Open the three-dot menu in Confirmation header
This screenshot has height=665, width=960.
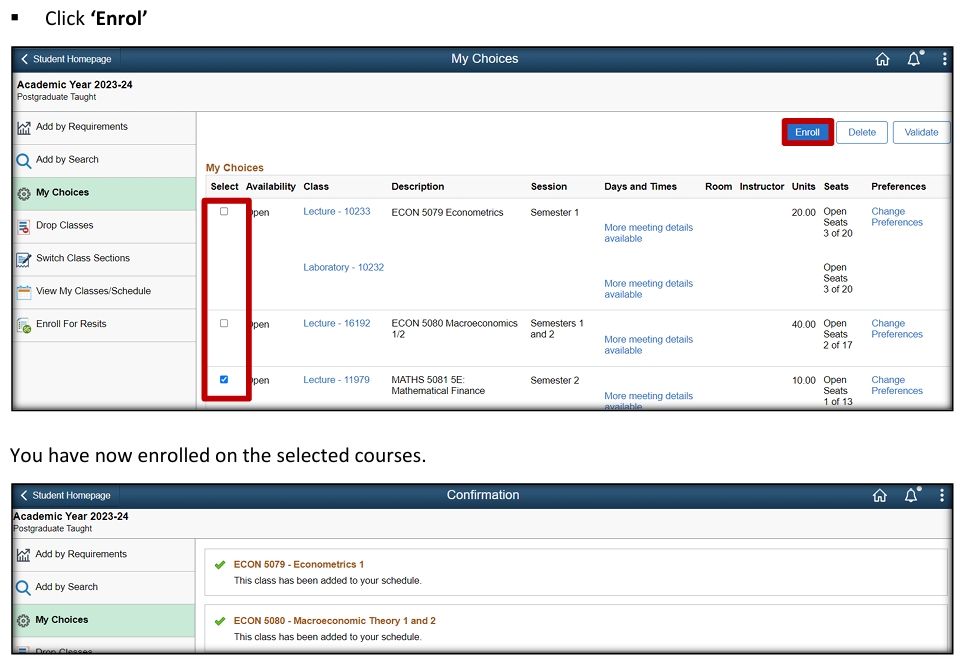click(942, 495)
